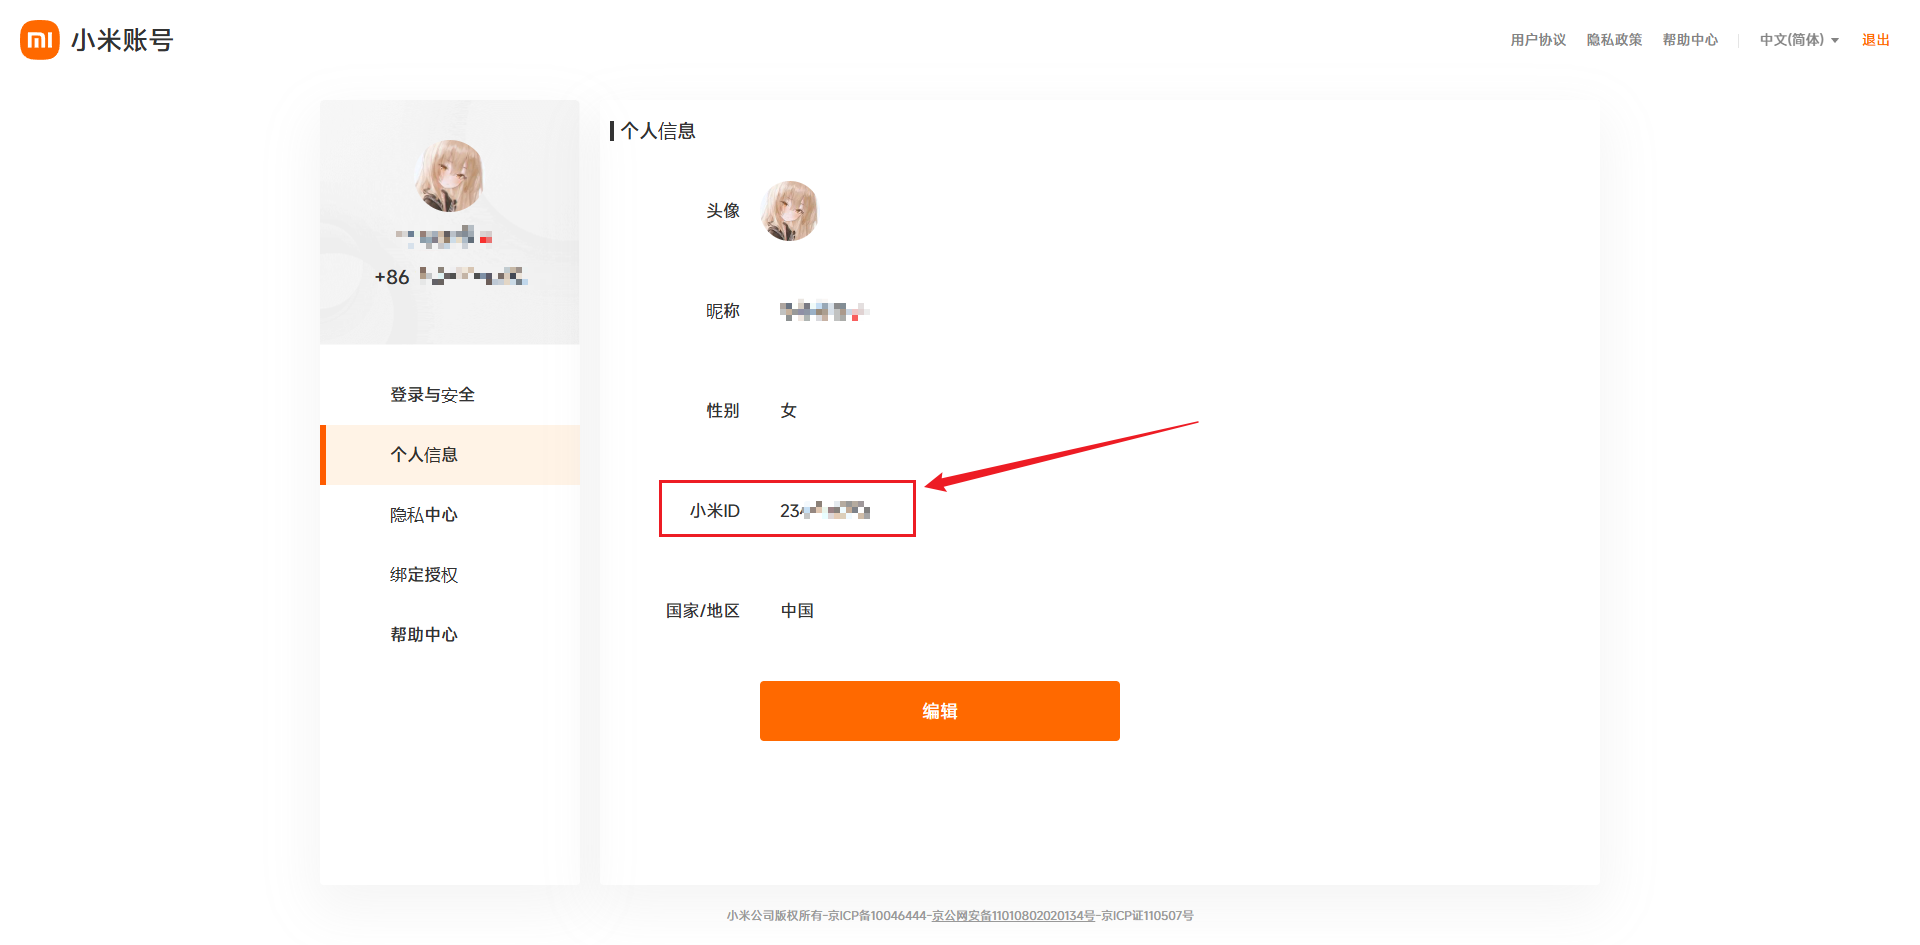Viewport: 1920px width, 945px height.
Task: Open 帮助中心 in the top navigation
Action: point(1690,40)
